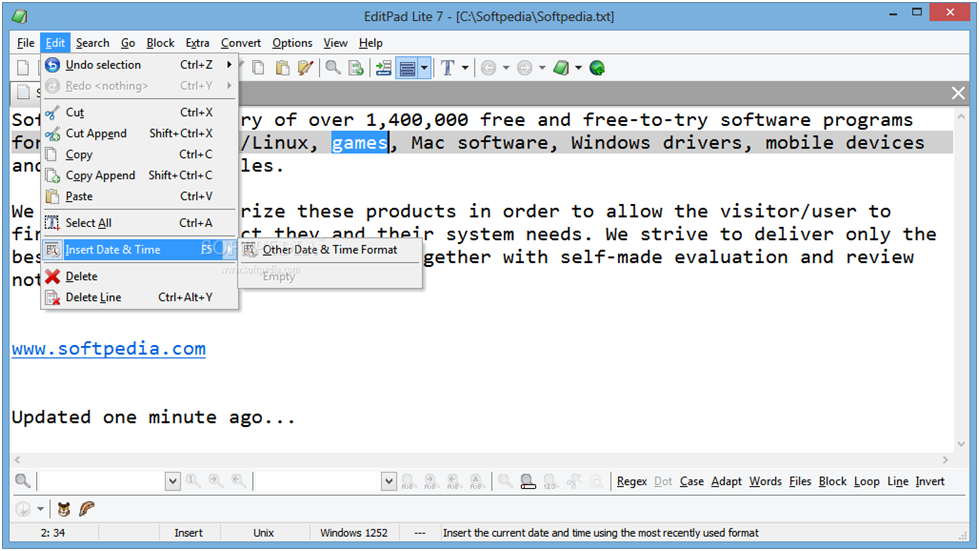The image size is (979, 551).
Task: Open the Convert menu
Action: (x=240, y=43)
